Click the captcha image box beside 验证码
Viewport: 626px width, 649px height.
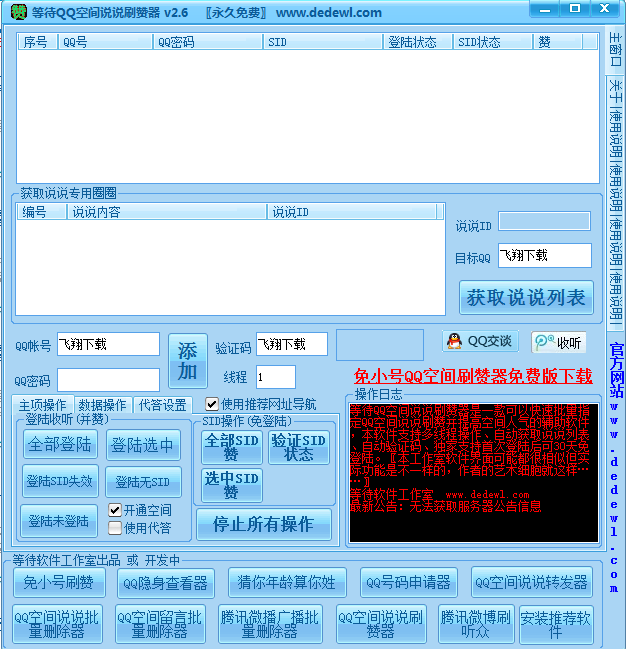[x=380, y=345]
